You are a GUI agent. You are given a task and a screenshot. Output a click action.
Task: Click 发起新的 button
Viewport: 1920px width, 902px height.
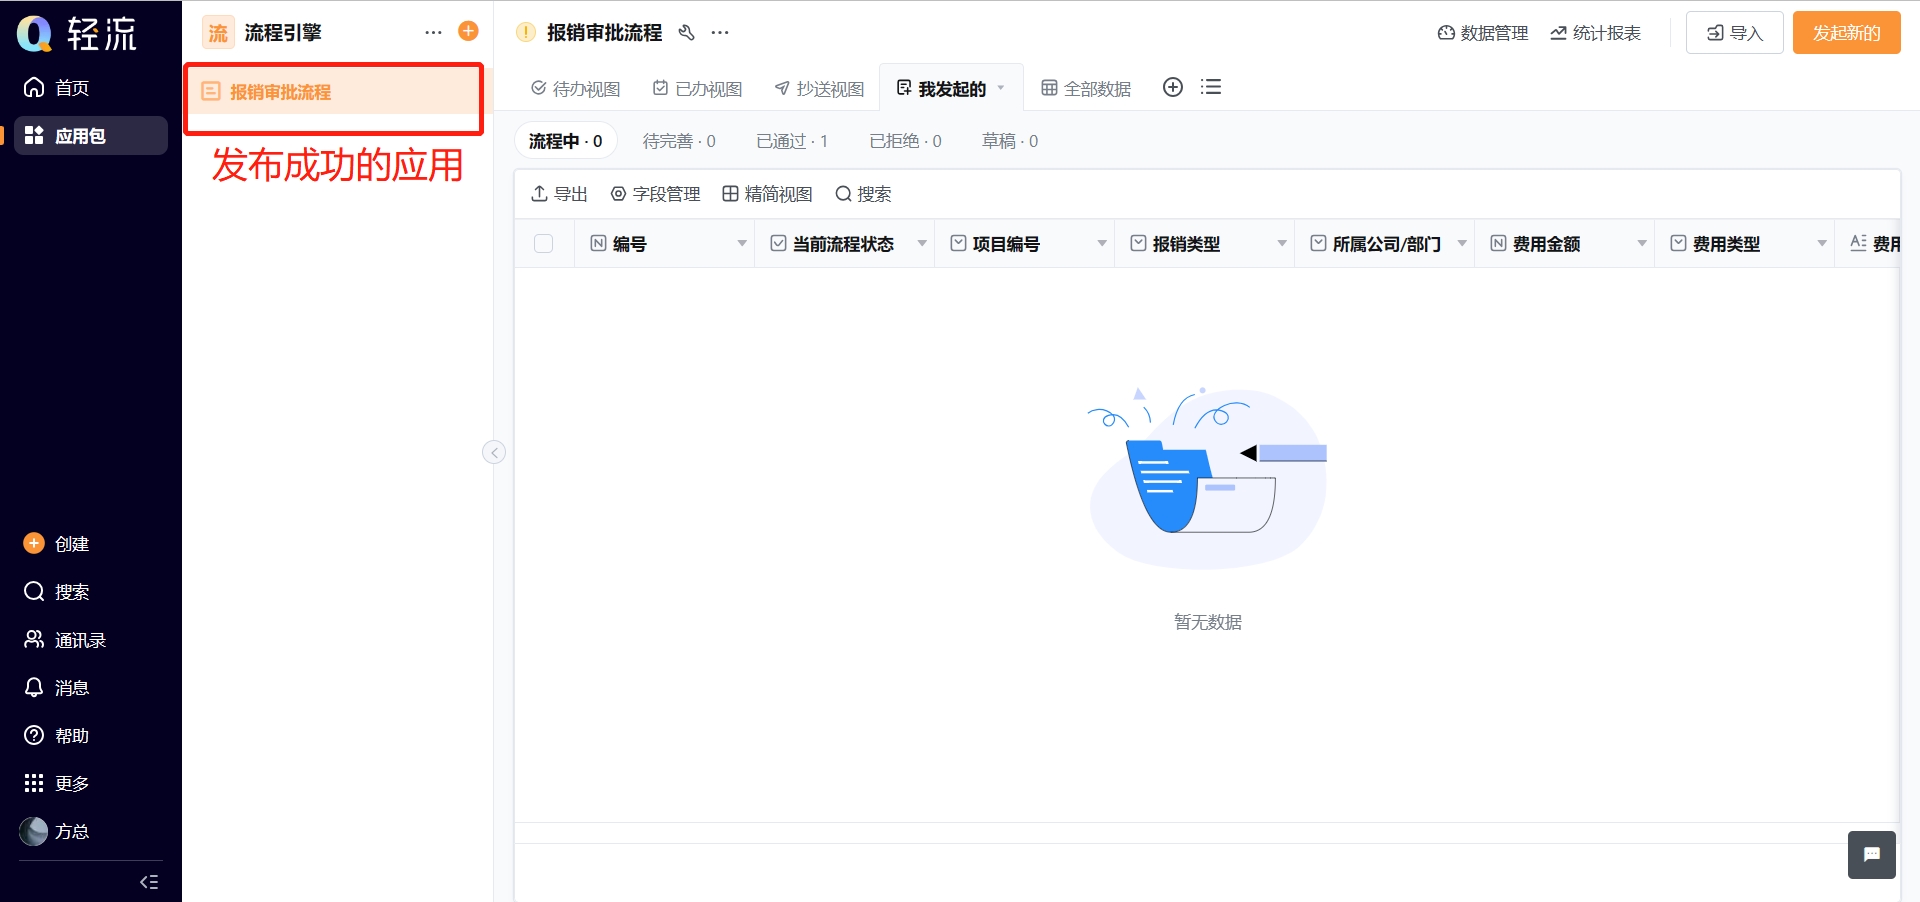pos(1846,33)
